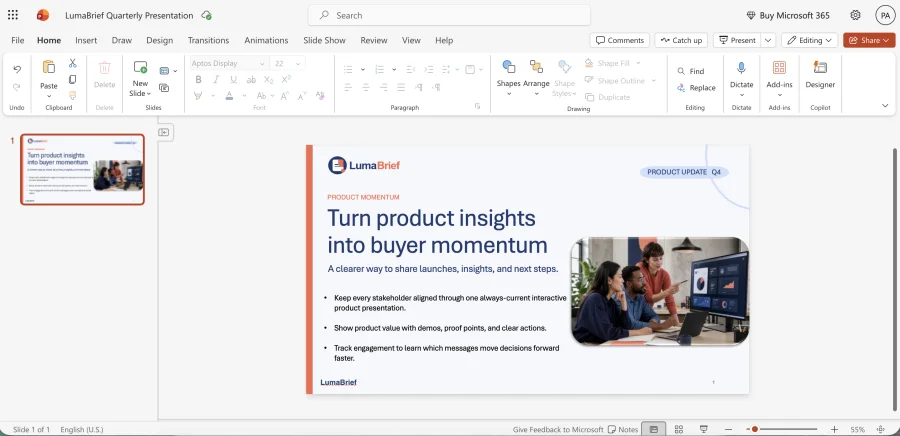Toggle Strikethrough formatting
The image size is (900, 436).
(x=251, y=80)
